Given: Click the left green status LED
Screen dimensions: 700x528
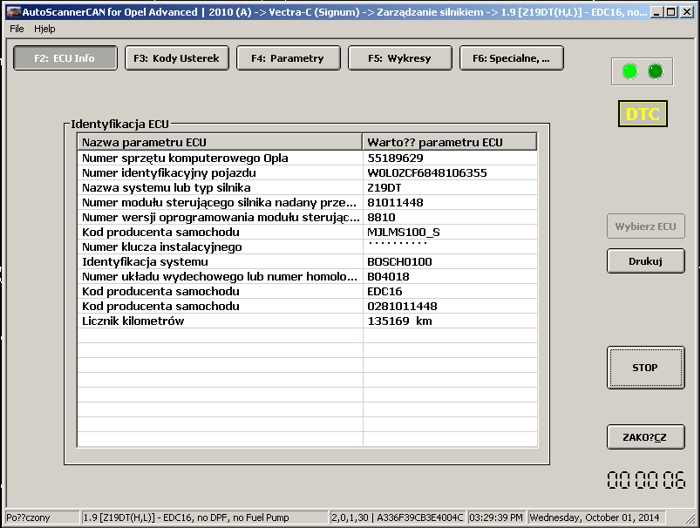Looking at the screenshot, I should [x=630, y=71].
